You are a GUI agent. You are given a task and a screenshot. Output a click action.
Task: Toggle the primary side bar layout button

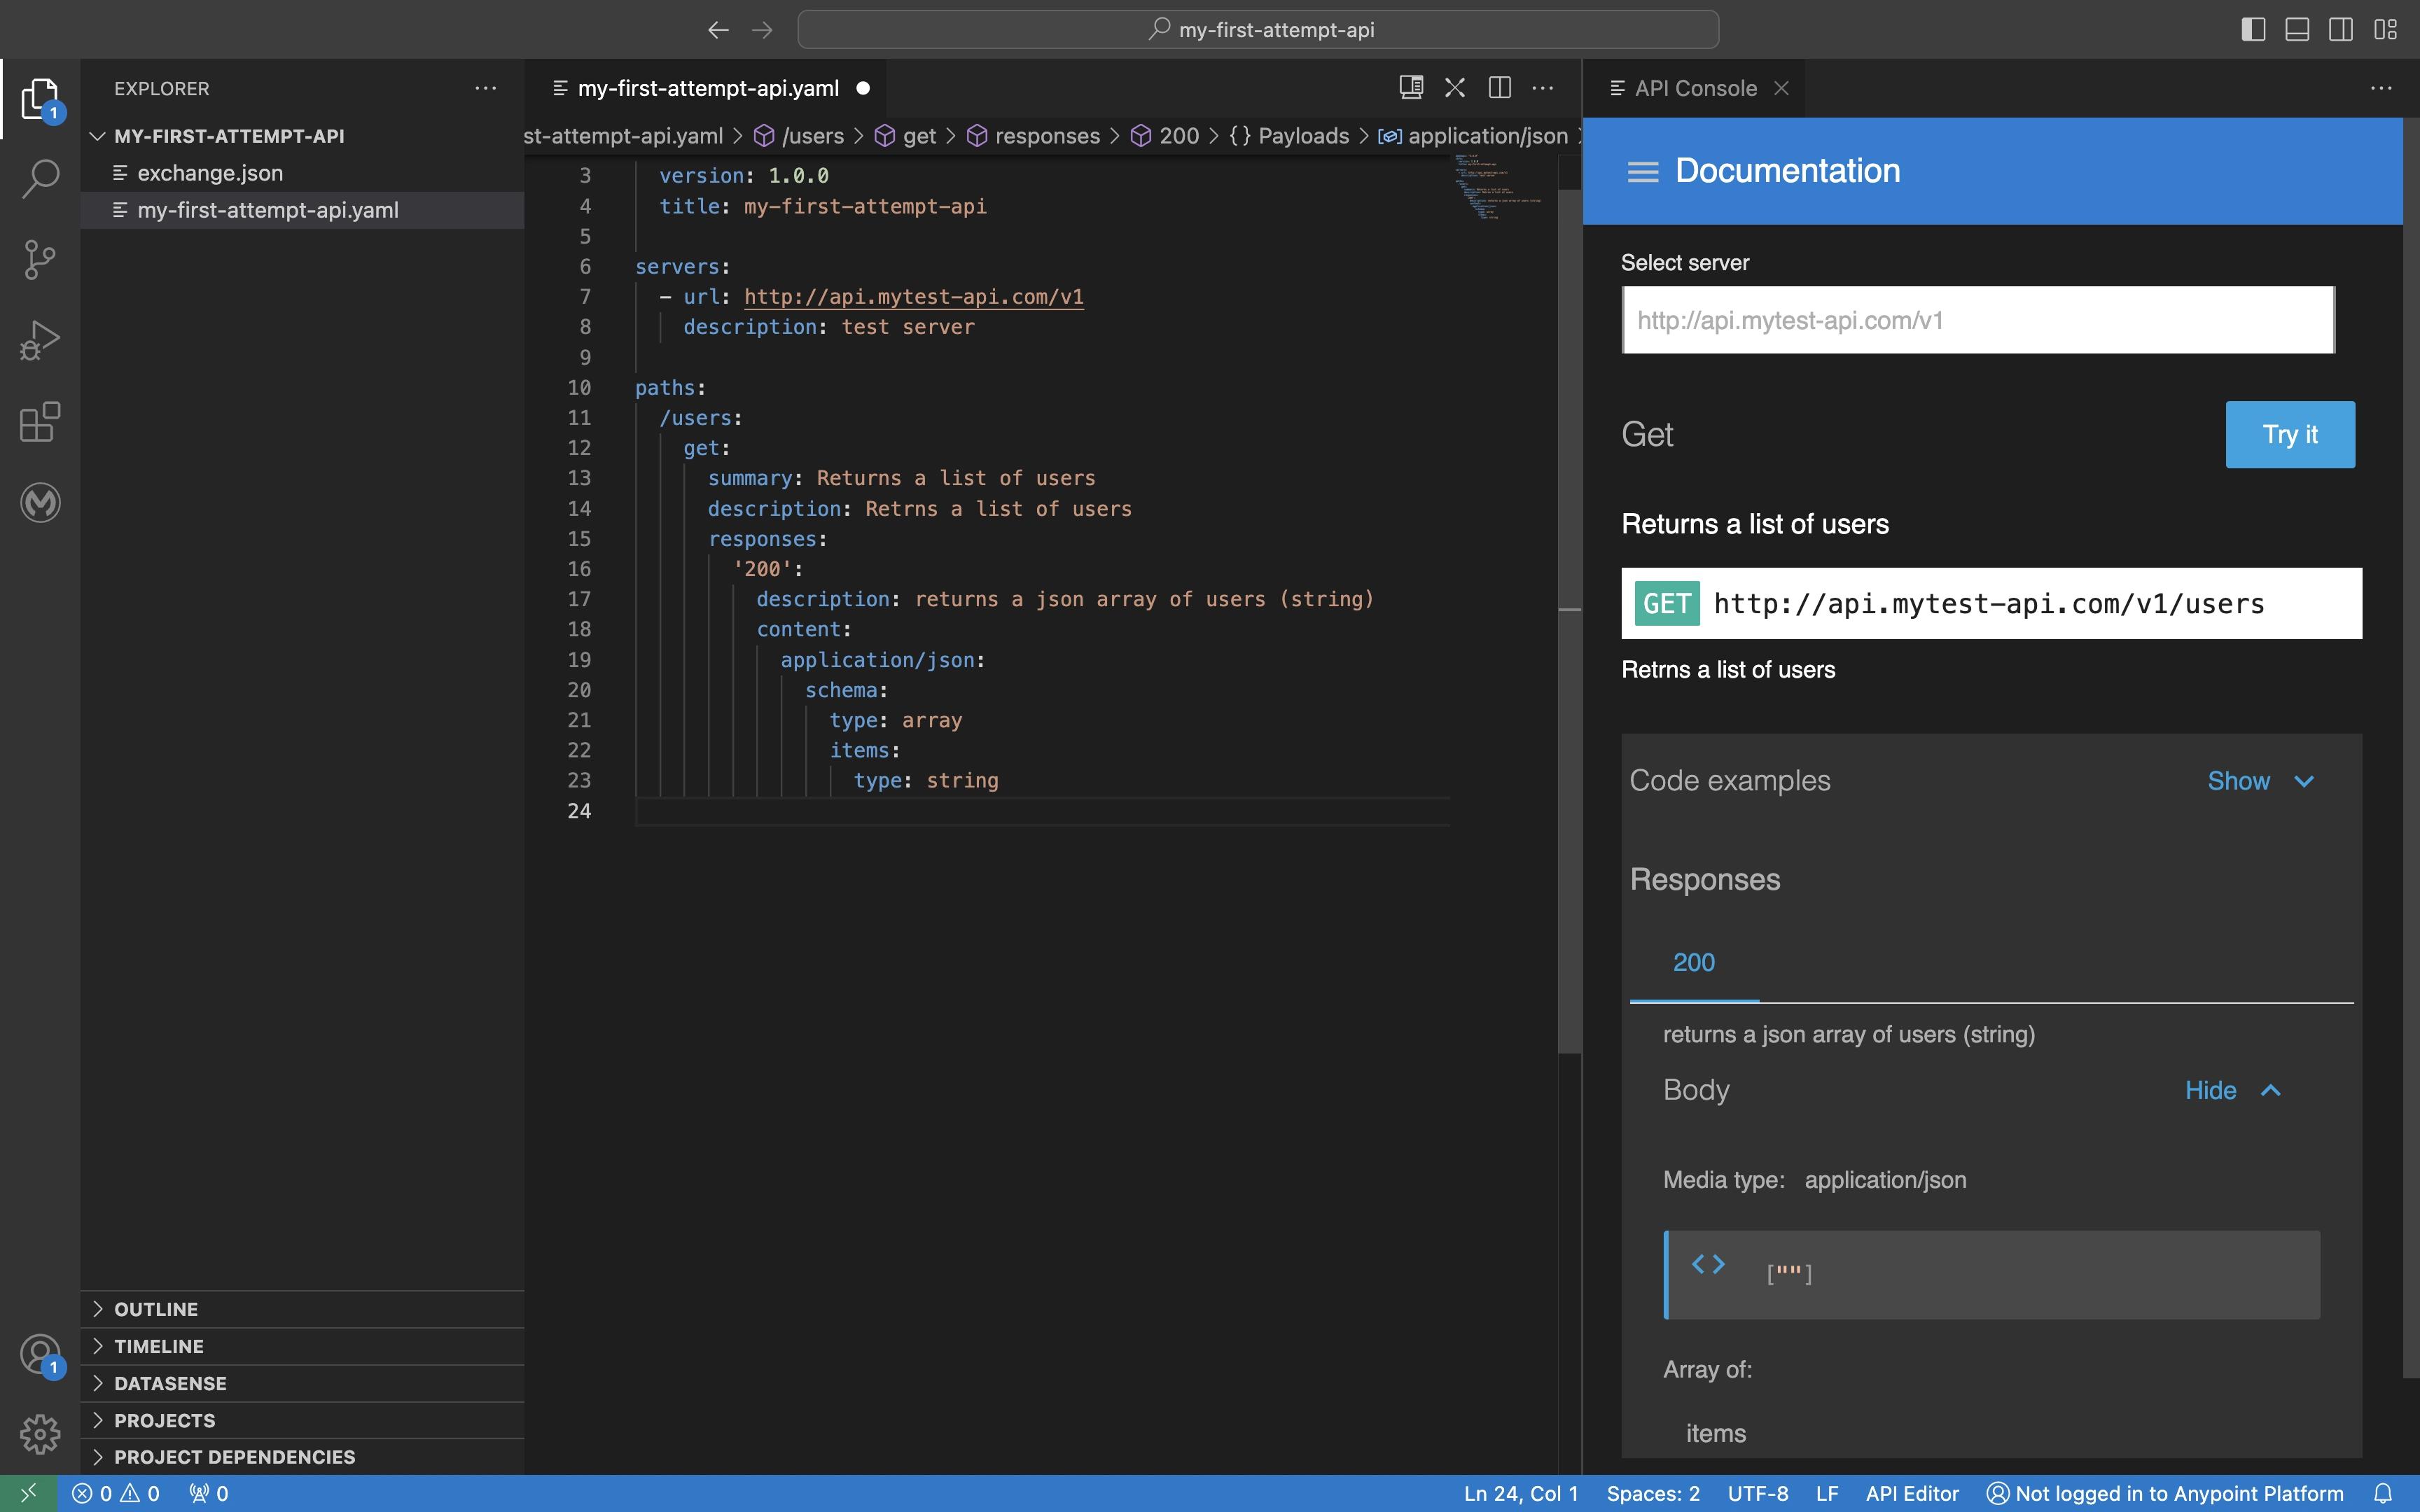point(2253,29)
